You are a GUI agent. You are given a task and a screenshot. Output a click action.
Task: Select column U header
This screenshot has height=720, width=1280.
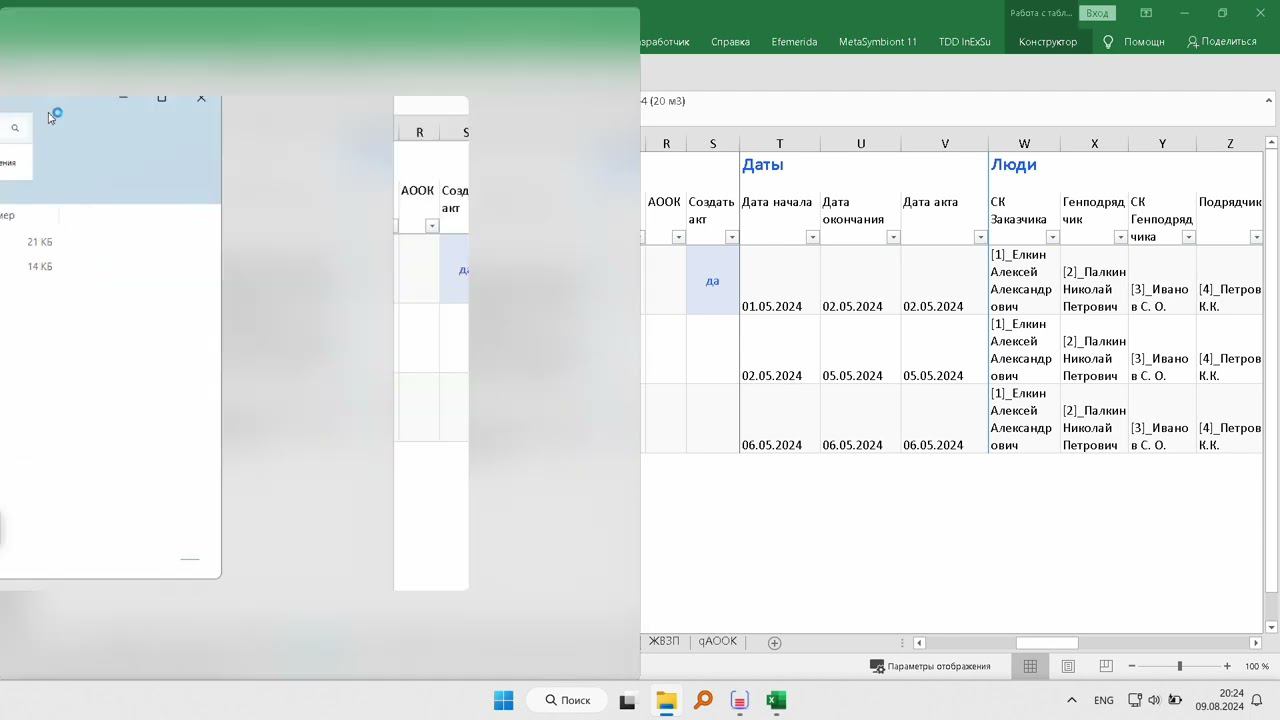point(860,144)
